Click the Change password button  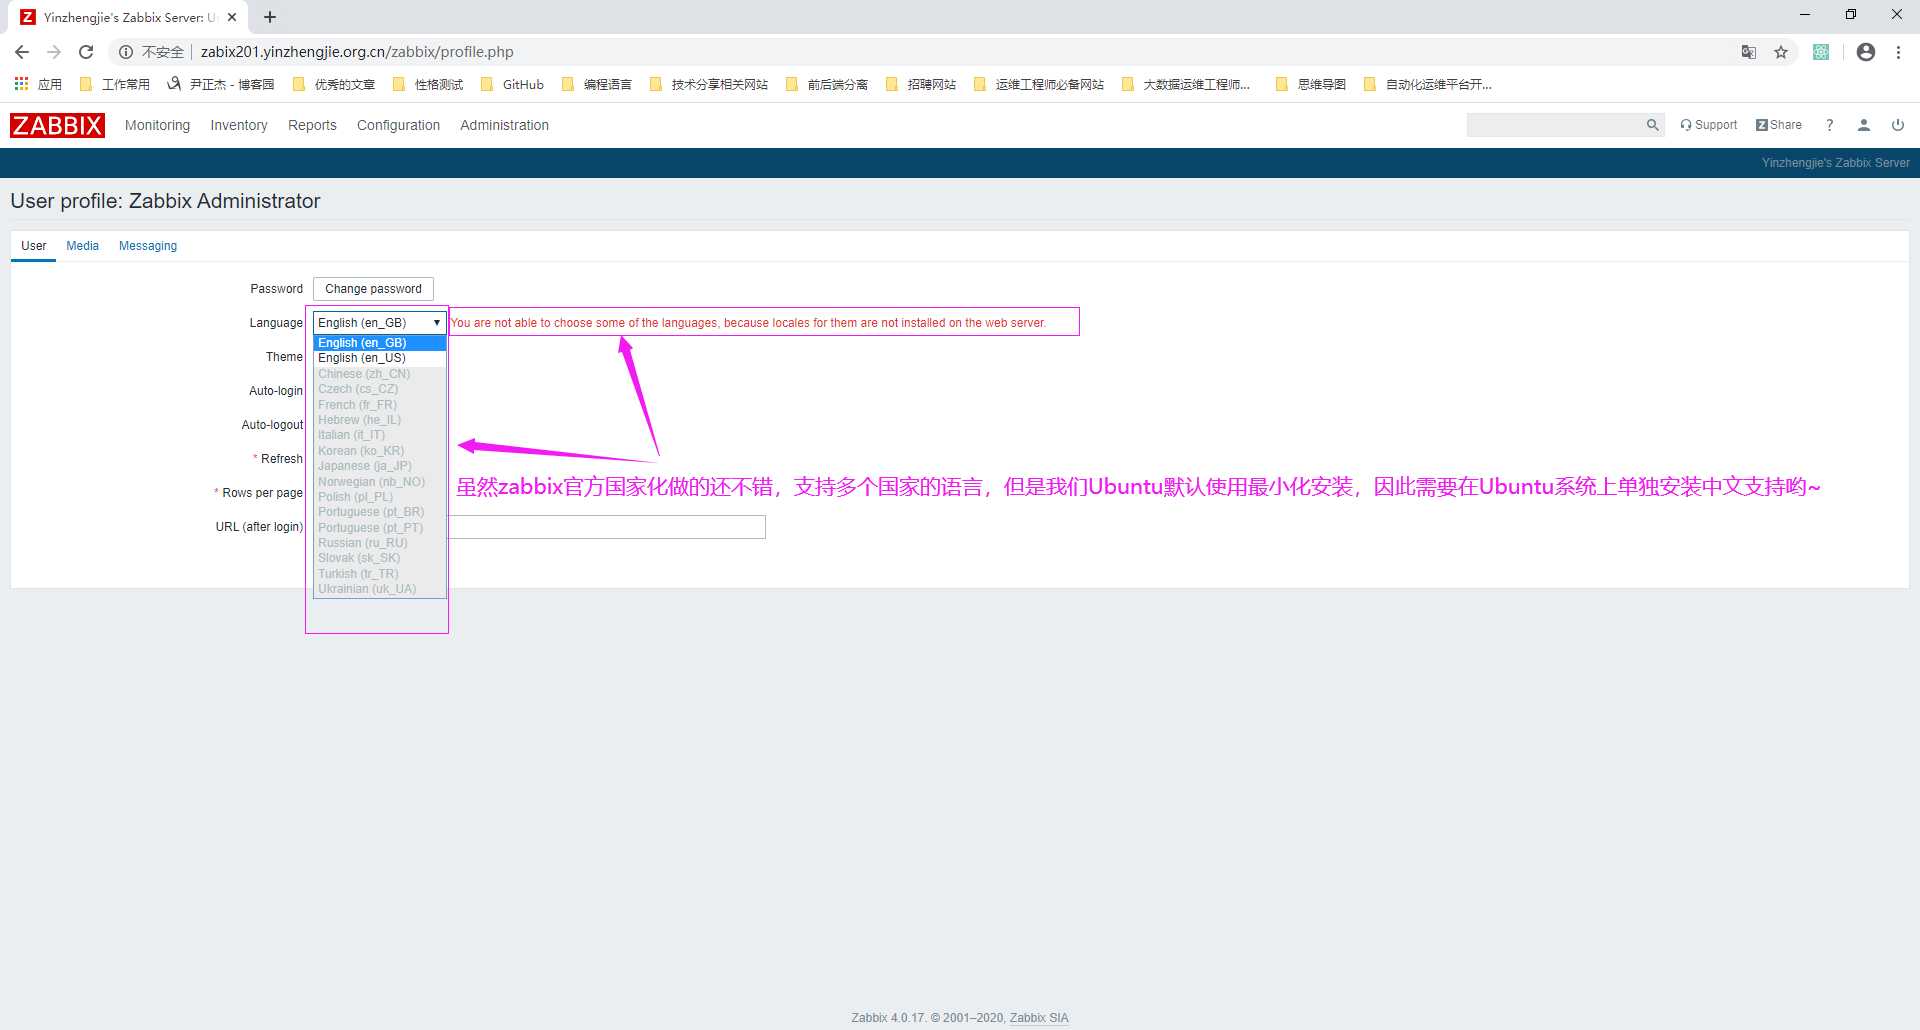pos(373,289)
